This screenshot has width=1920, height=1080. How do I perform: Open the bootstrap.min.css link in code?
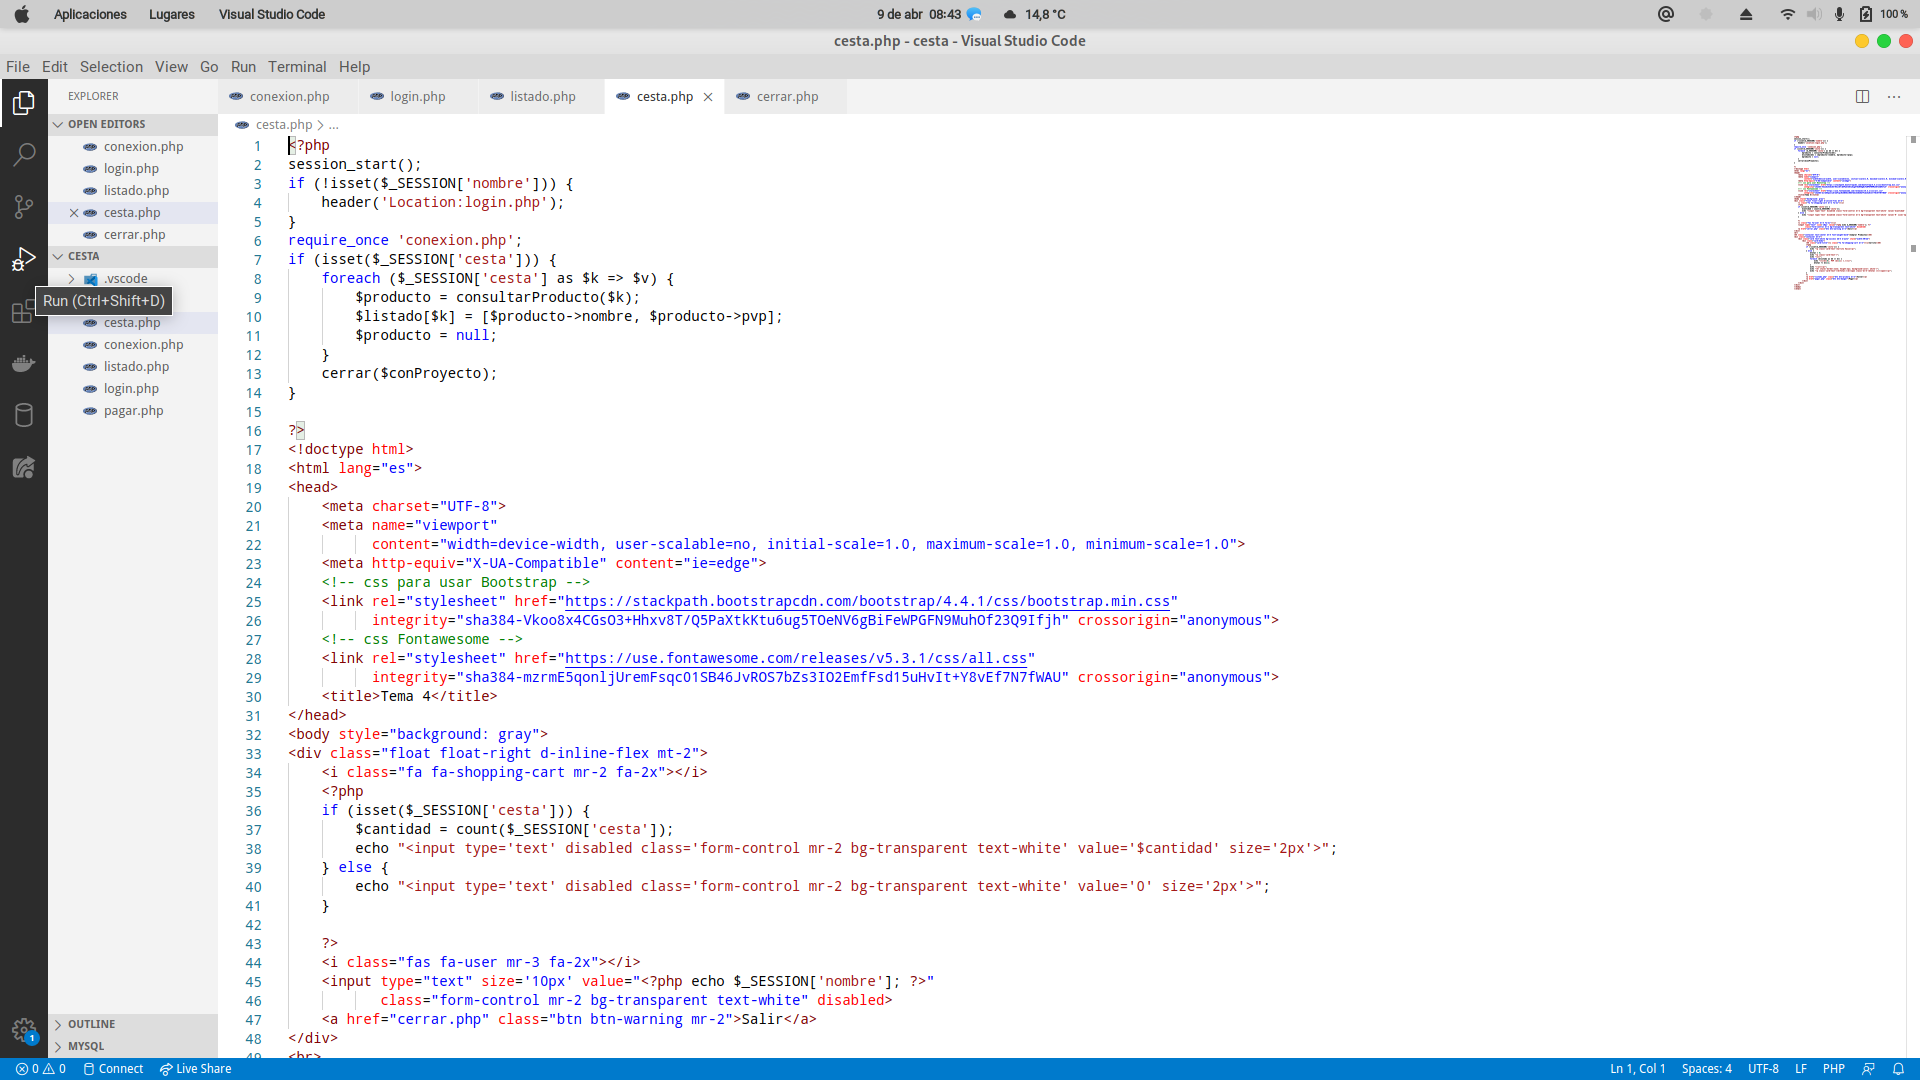pyautogui.click(x=867, y=601)
